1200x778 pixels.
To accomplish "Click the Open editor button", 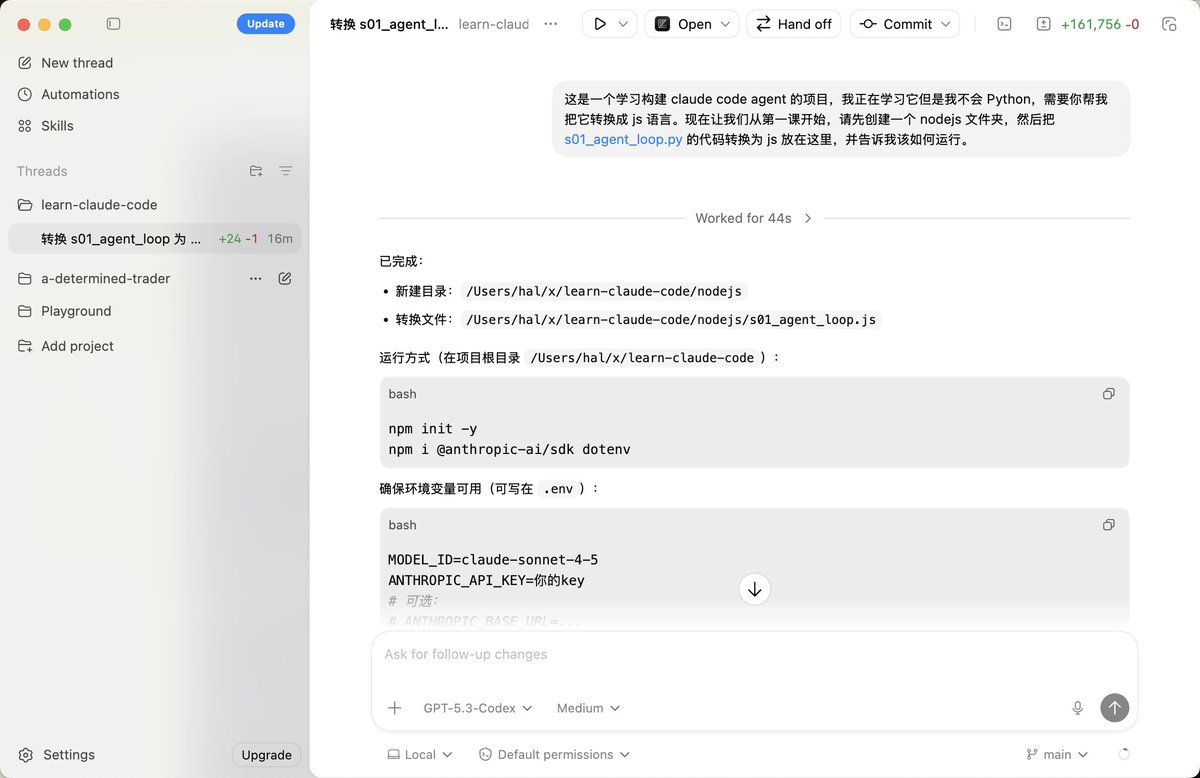I will tap(682, 24).
